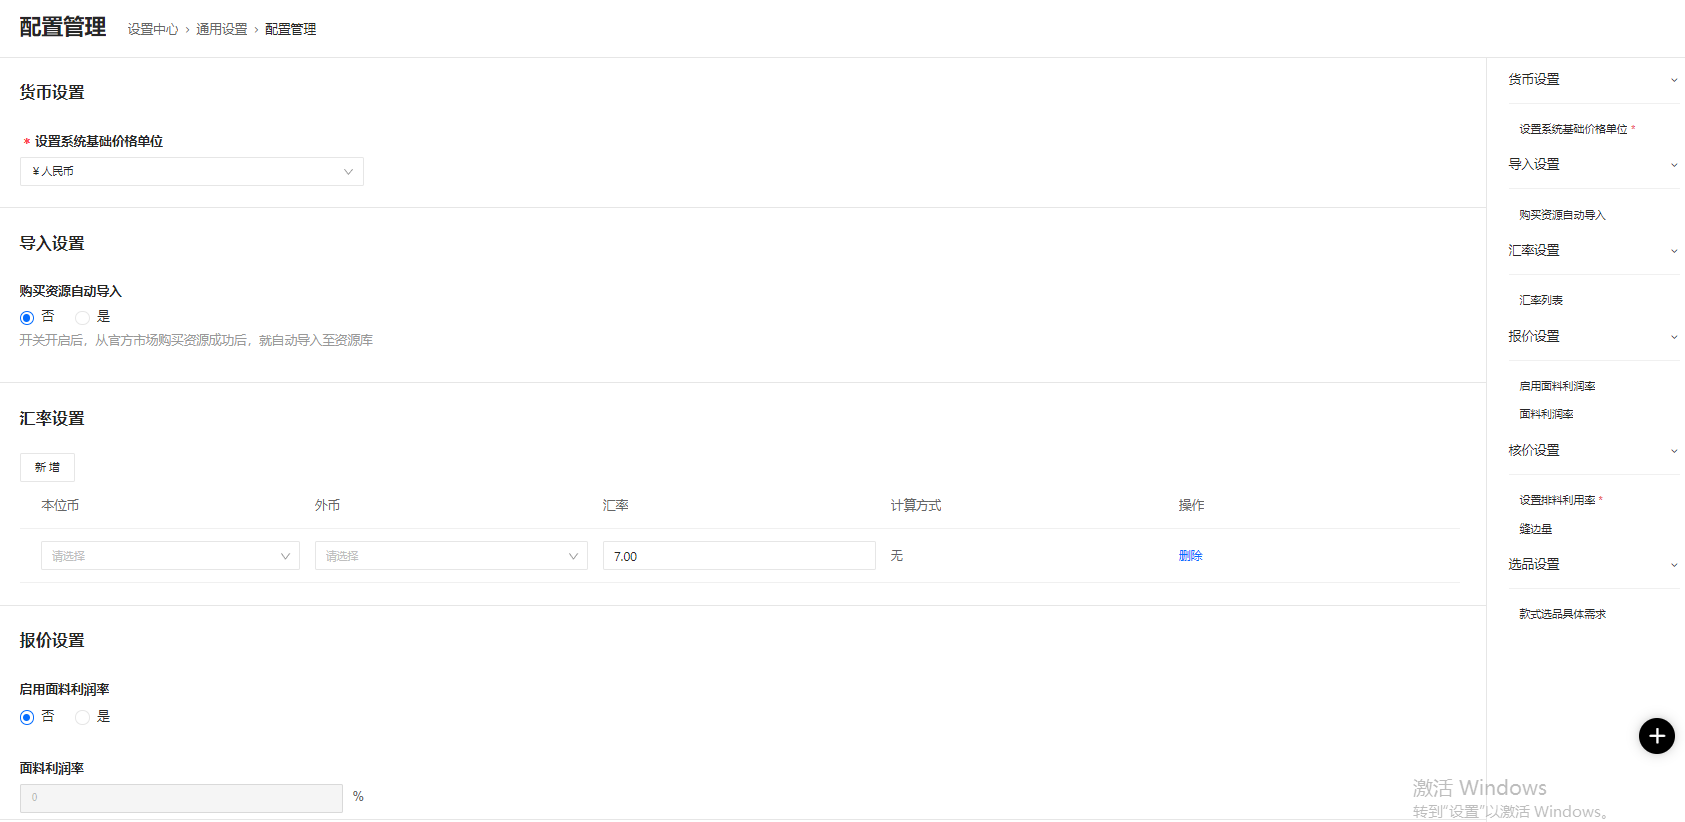Collapse the 汇率设置 chevron in side navigation
Screen dimensions: 1685x822
tap(1673, 251)
